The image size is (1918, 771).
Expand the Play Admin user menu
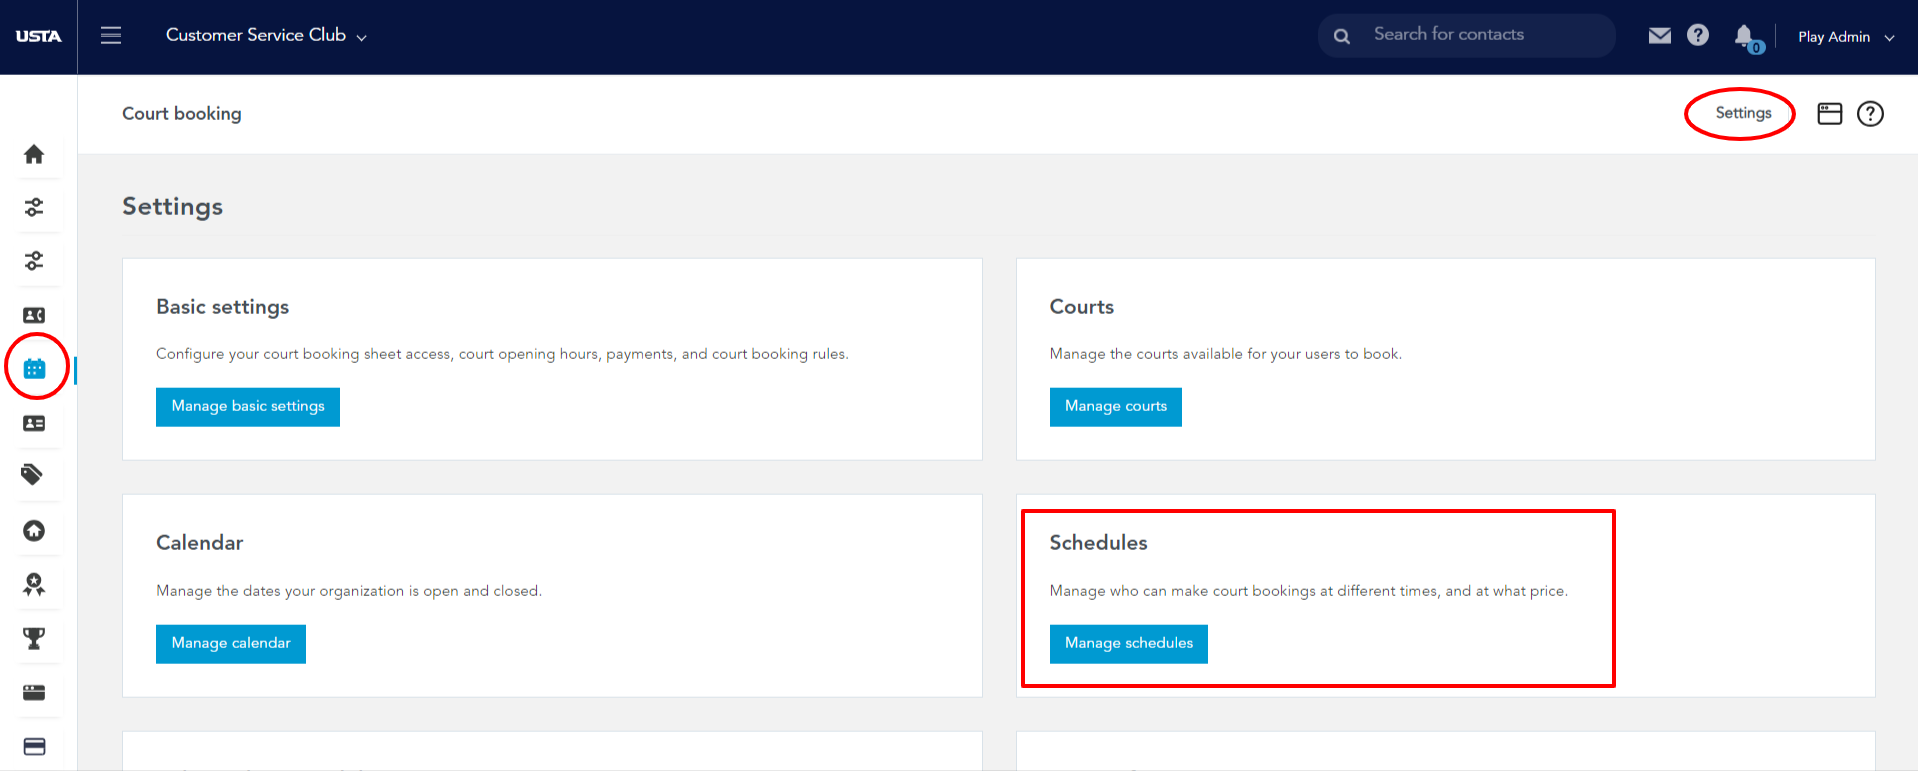coord(1846,37)
